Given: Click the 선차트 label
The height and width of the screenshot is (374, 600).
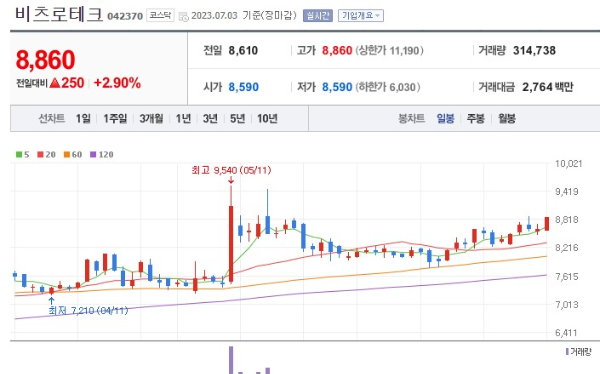Looking at the screenshot, I should click(52, 119).
